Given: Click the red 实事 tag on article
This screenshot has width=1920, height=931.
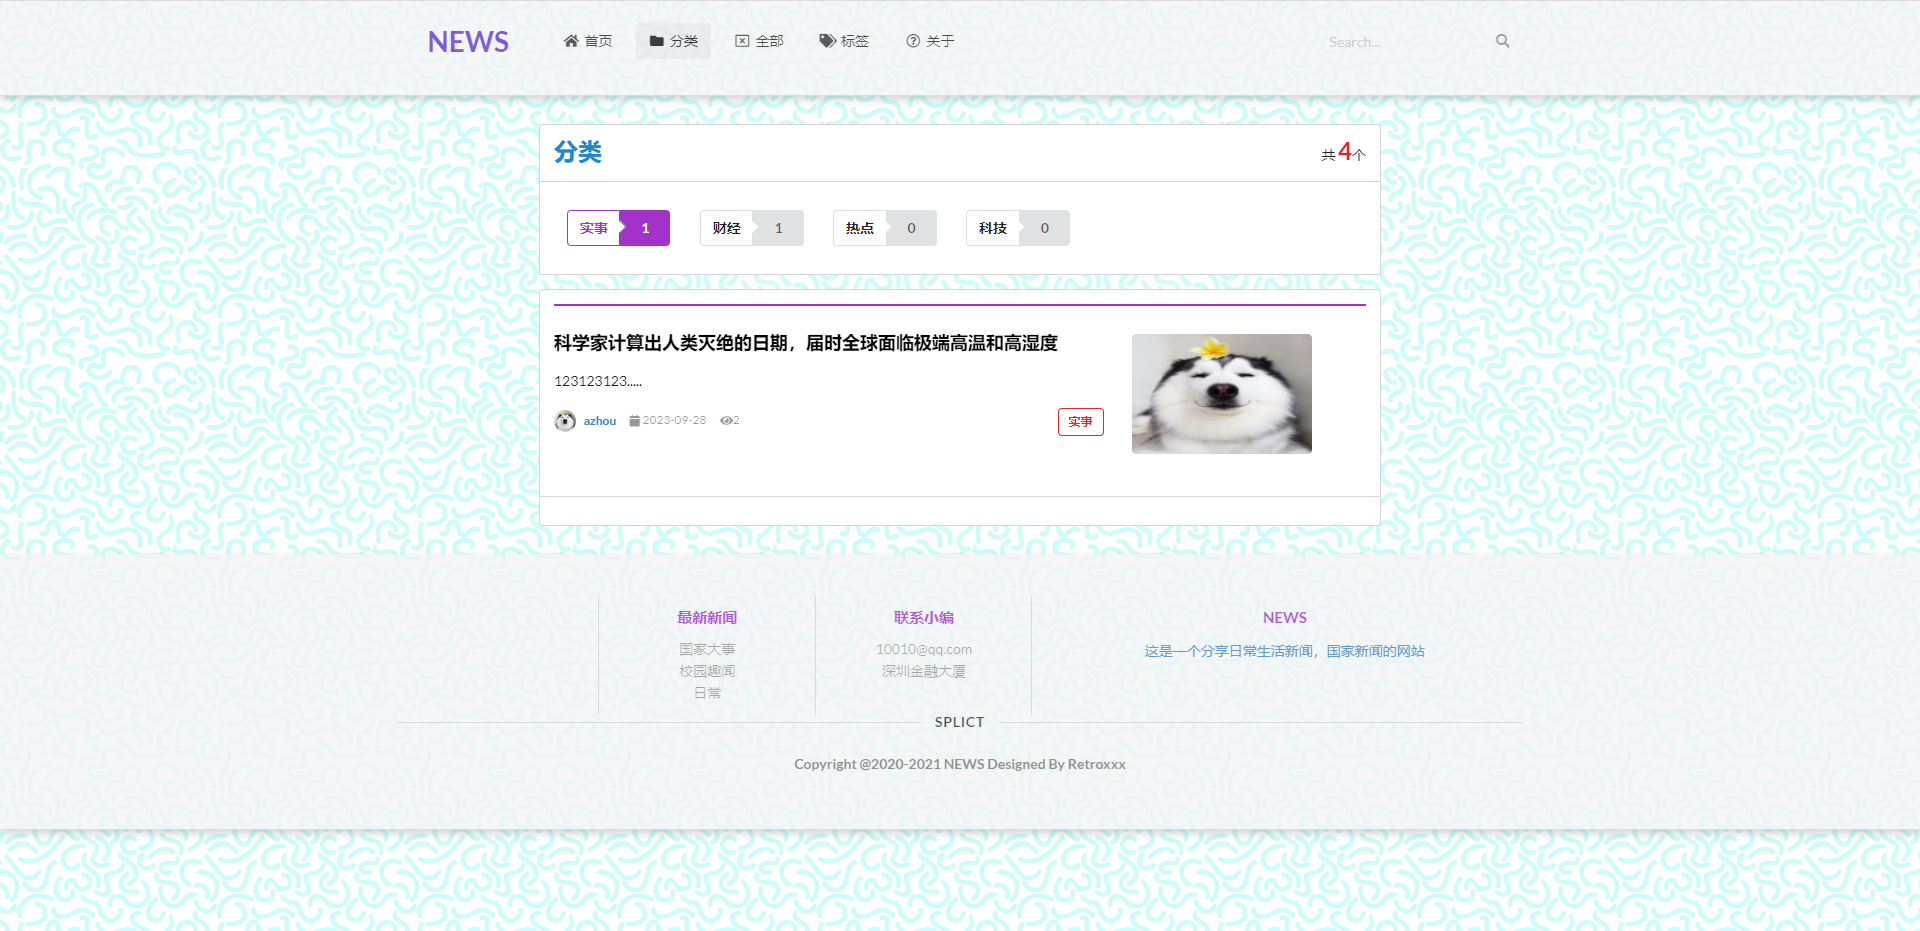Looking at the screenshot, I should pyautogui.click(x=1080, y=422).
